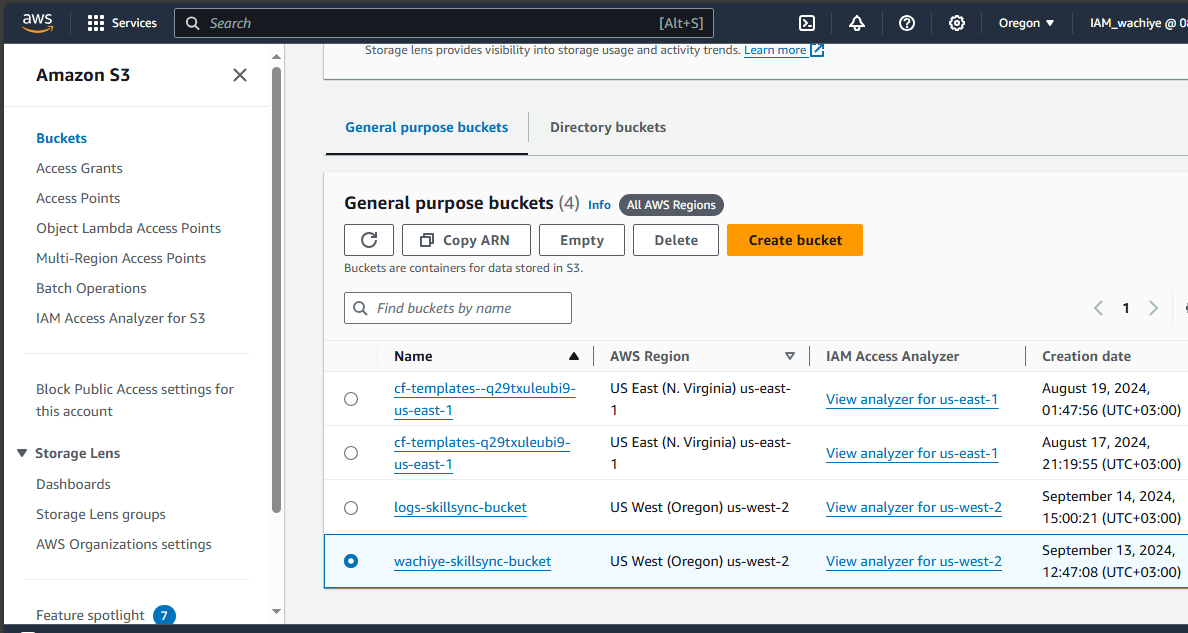Open the notifications bell
Screen dimensions: 1188x633
pos(856,22)
